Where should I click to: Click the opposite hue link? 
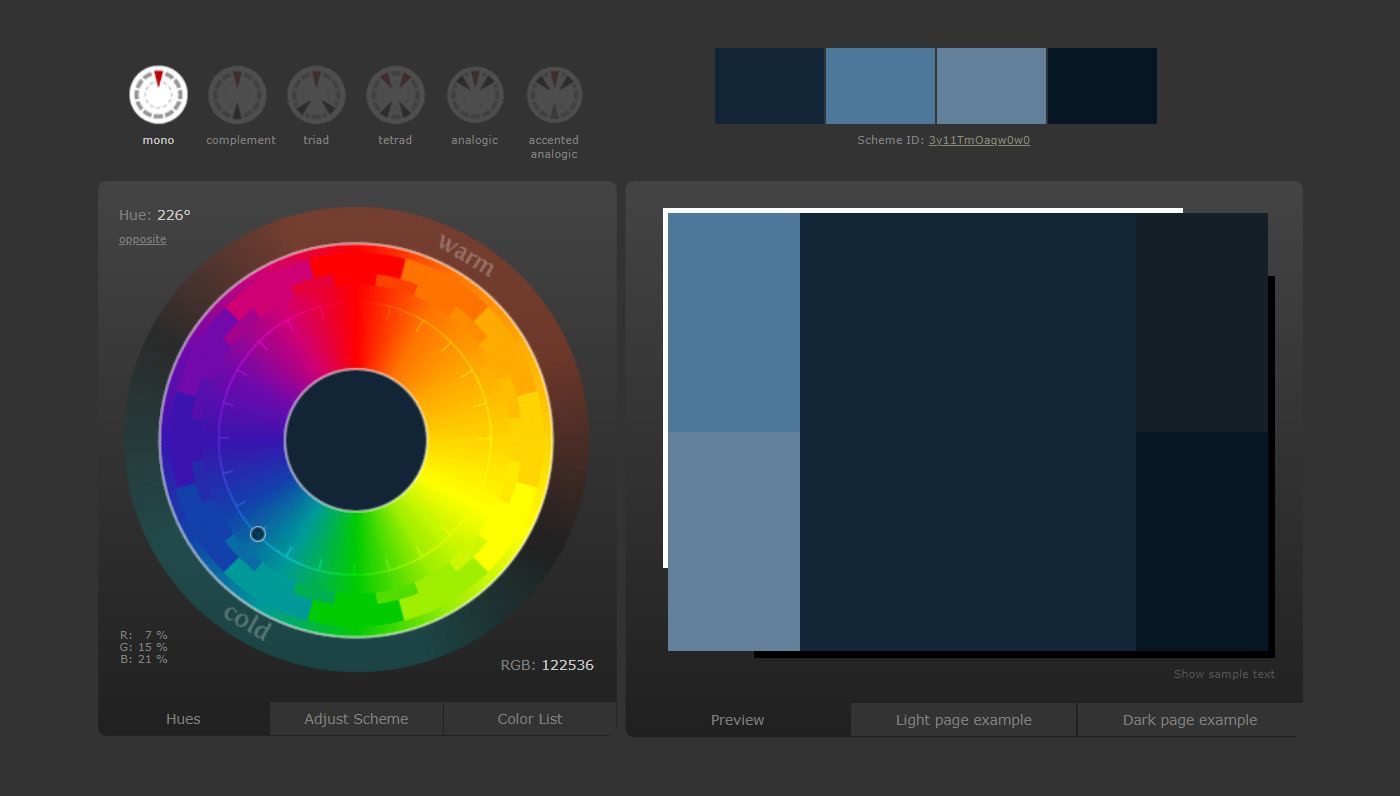point(142,240)
